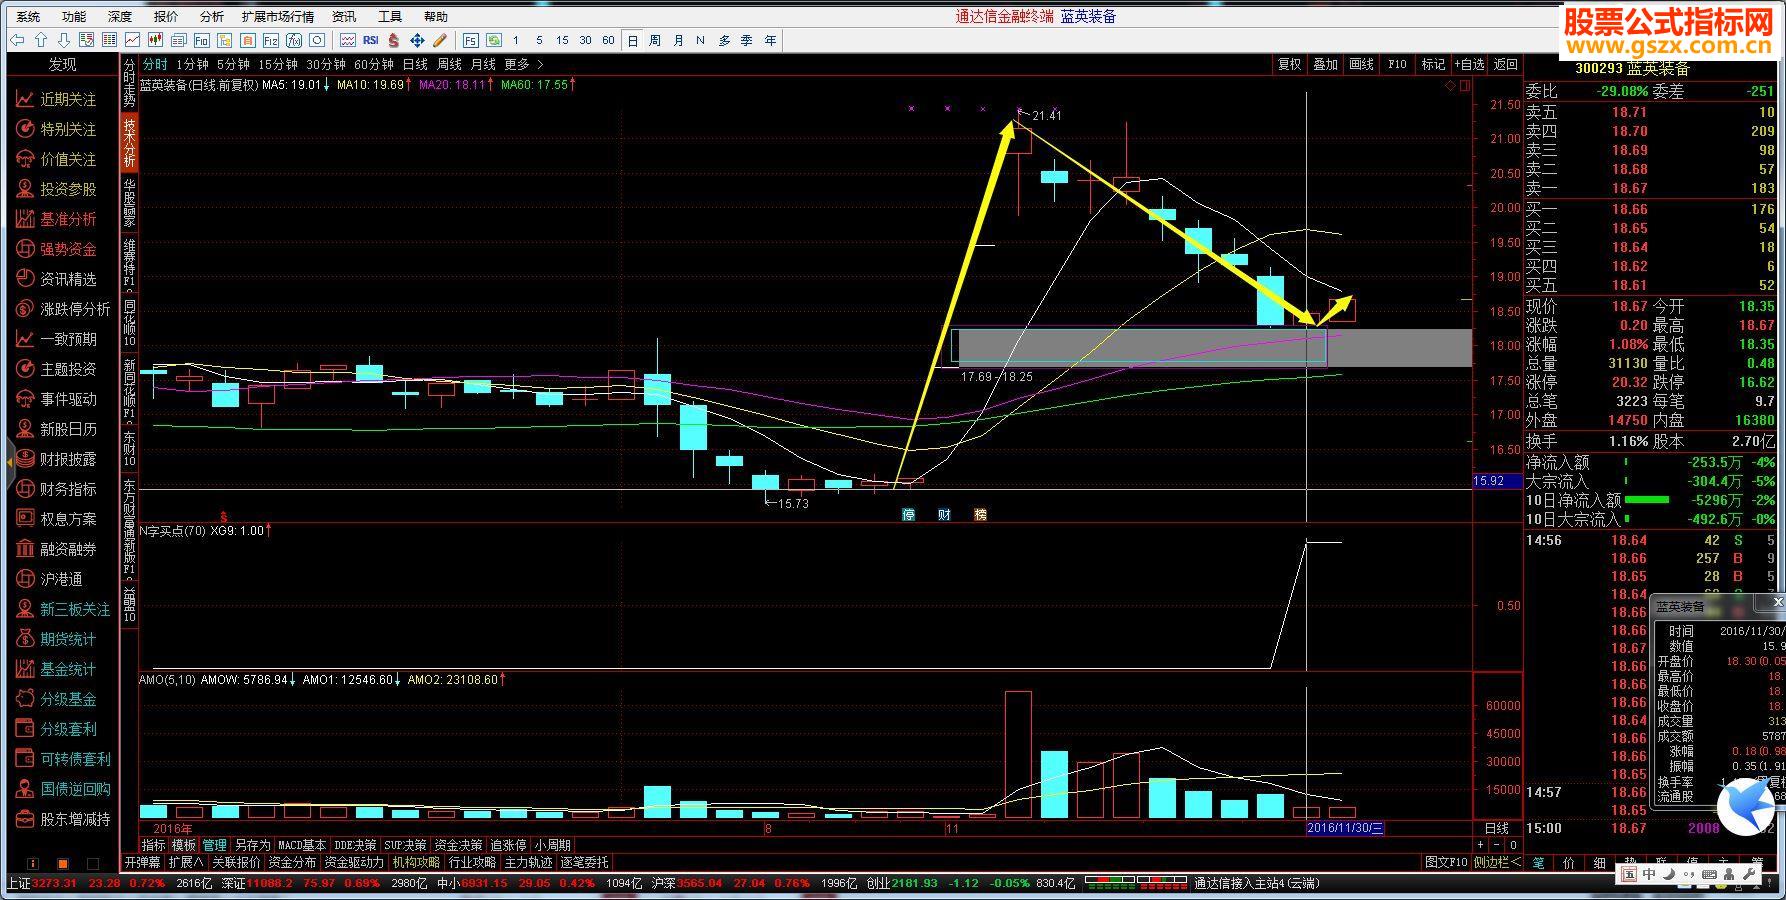Click the line trend chart toolbar icon
Viewport: 1786px width, 900px height.
click(132, 40)
